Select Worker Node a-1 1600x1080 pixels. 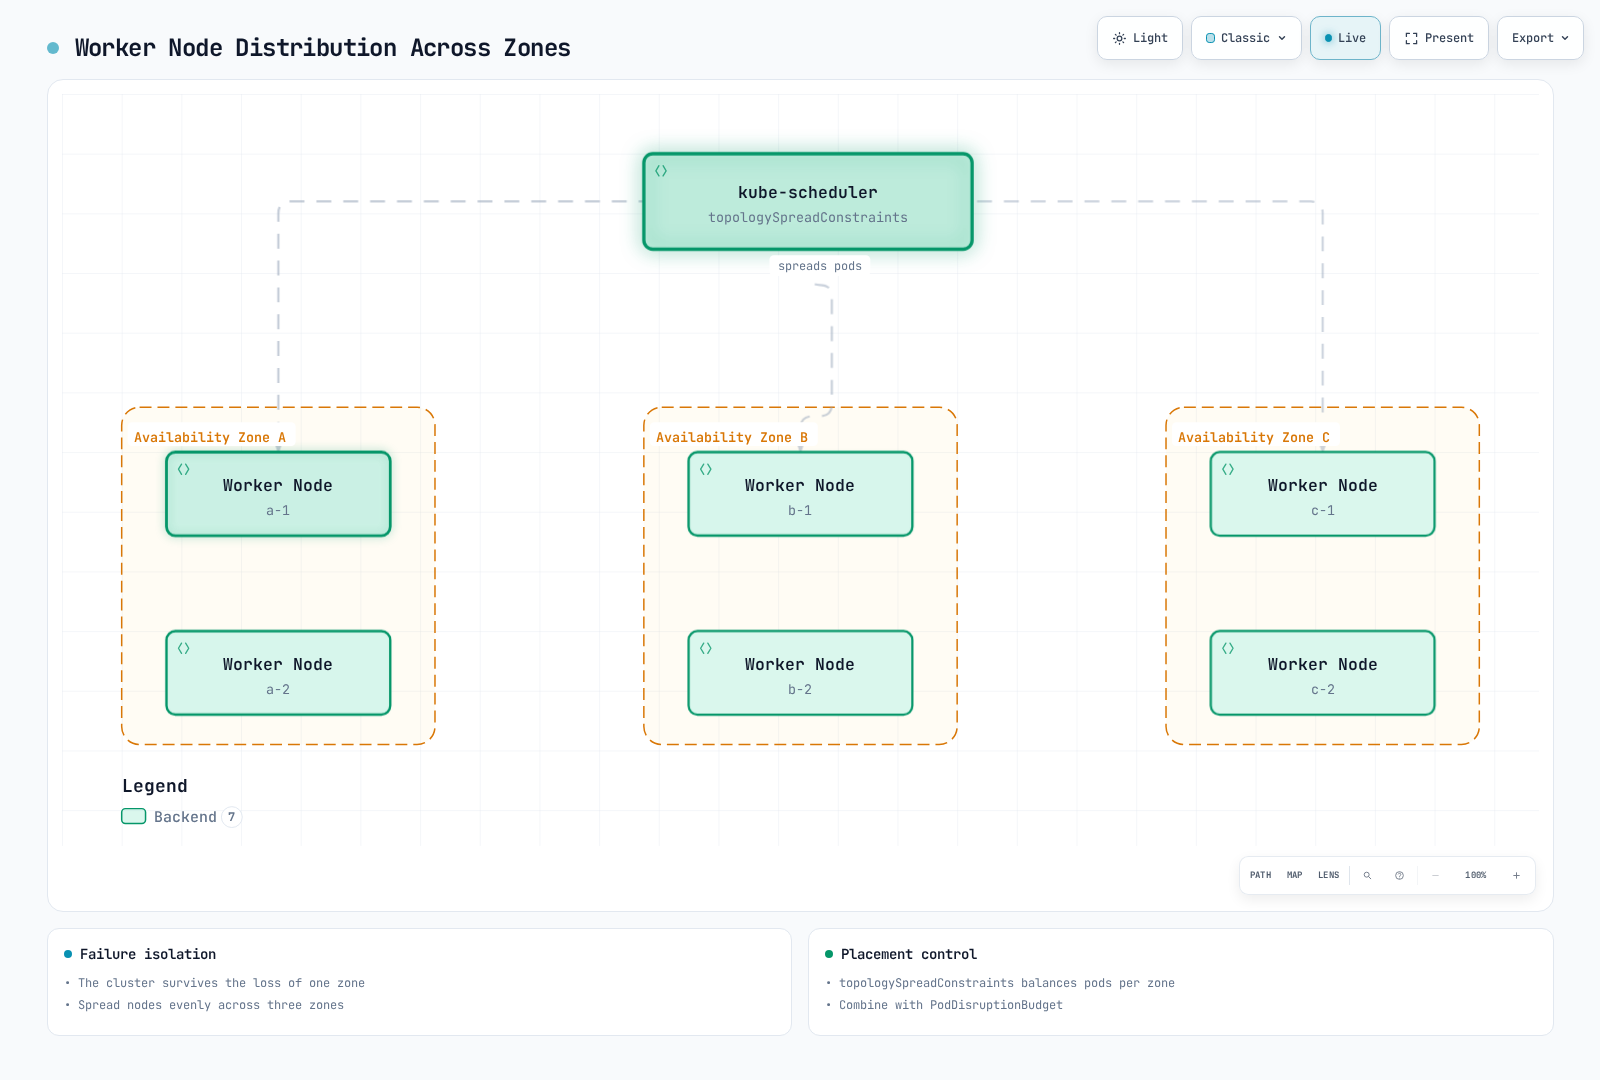278,494
